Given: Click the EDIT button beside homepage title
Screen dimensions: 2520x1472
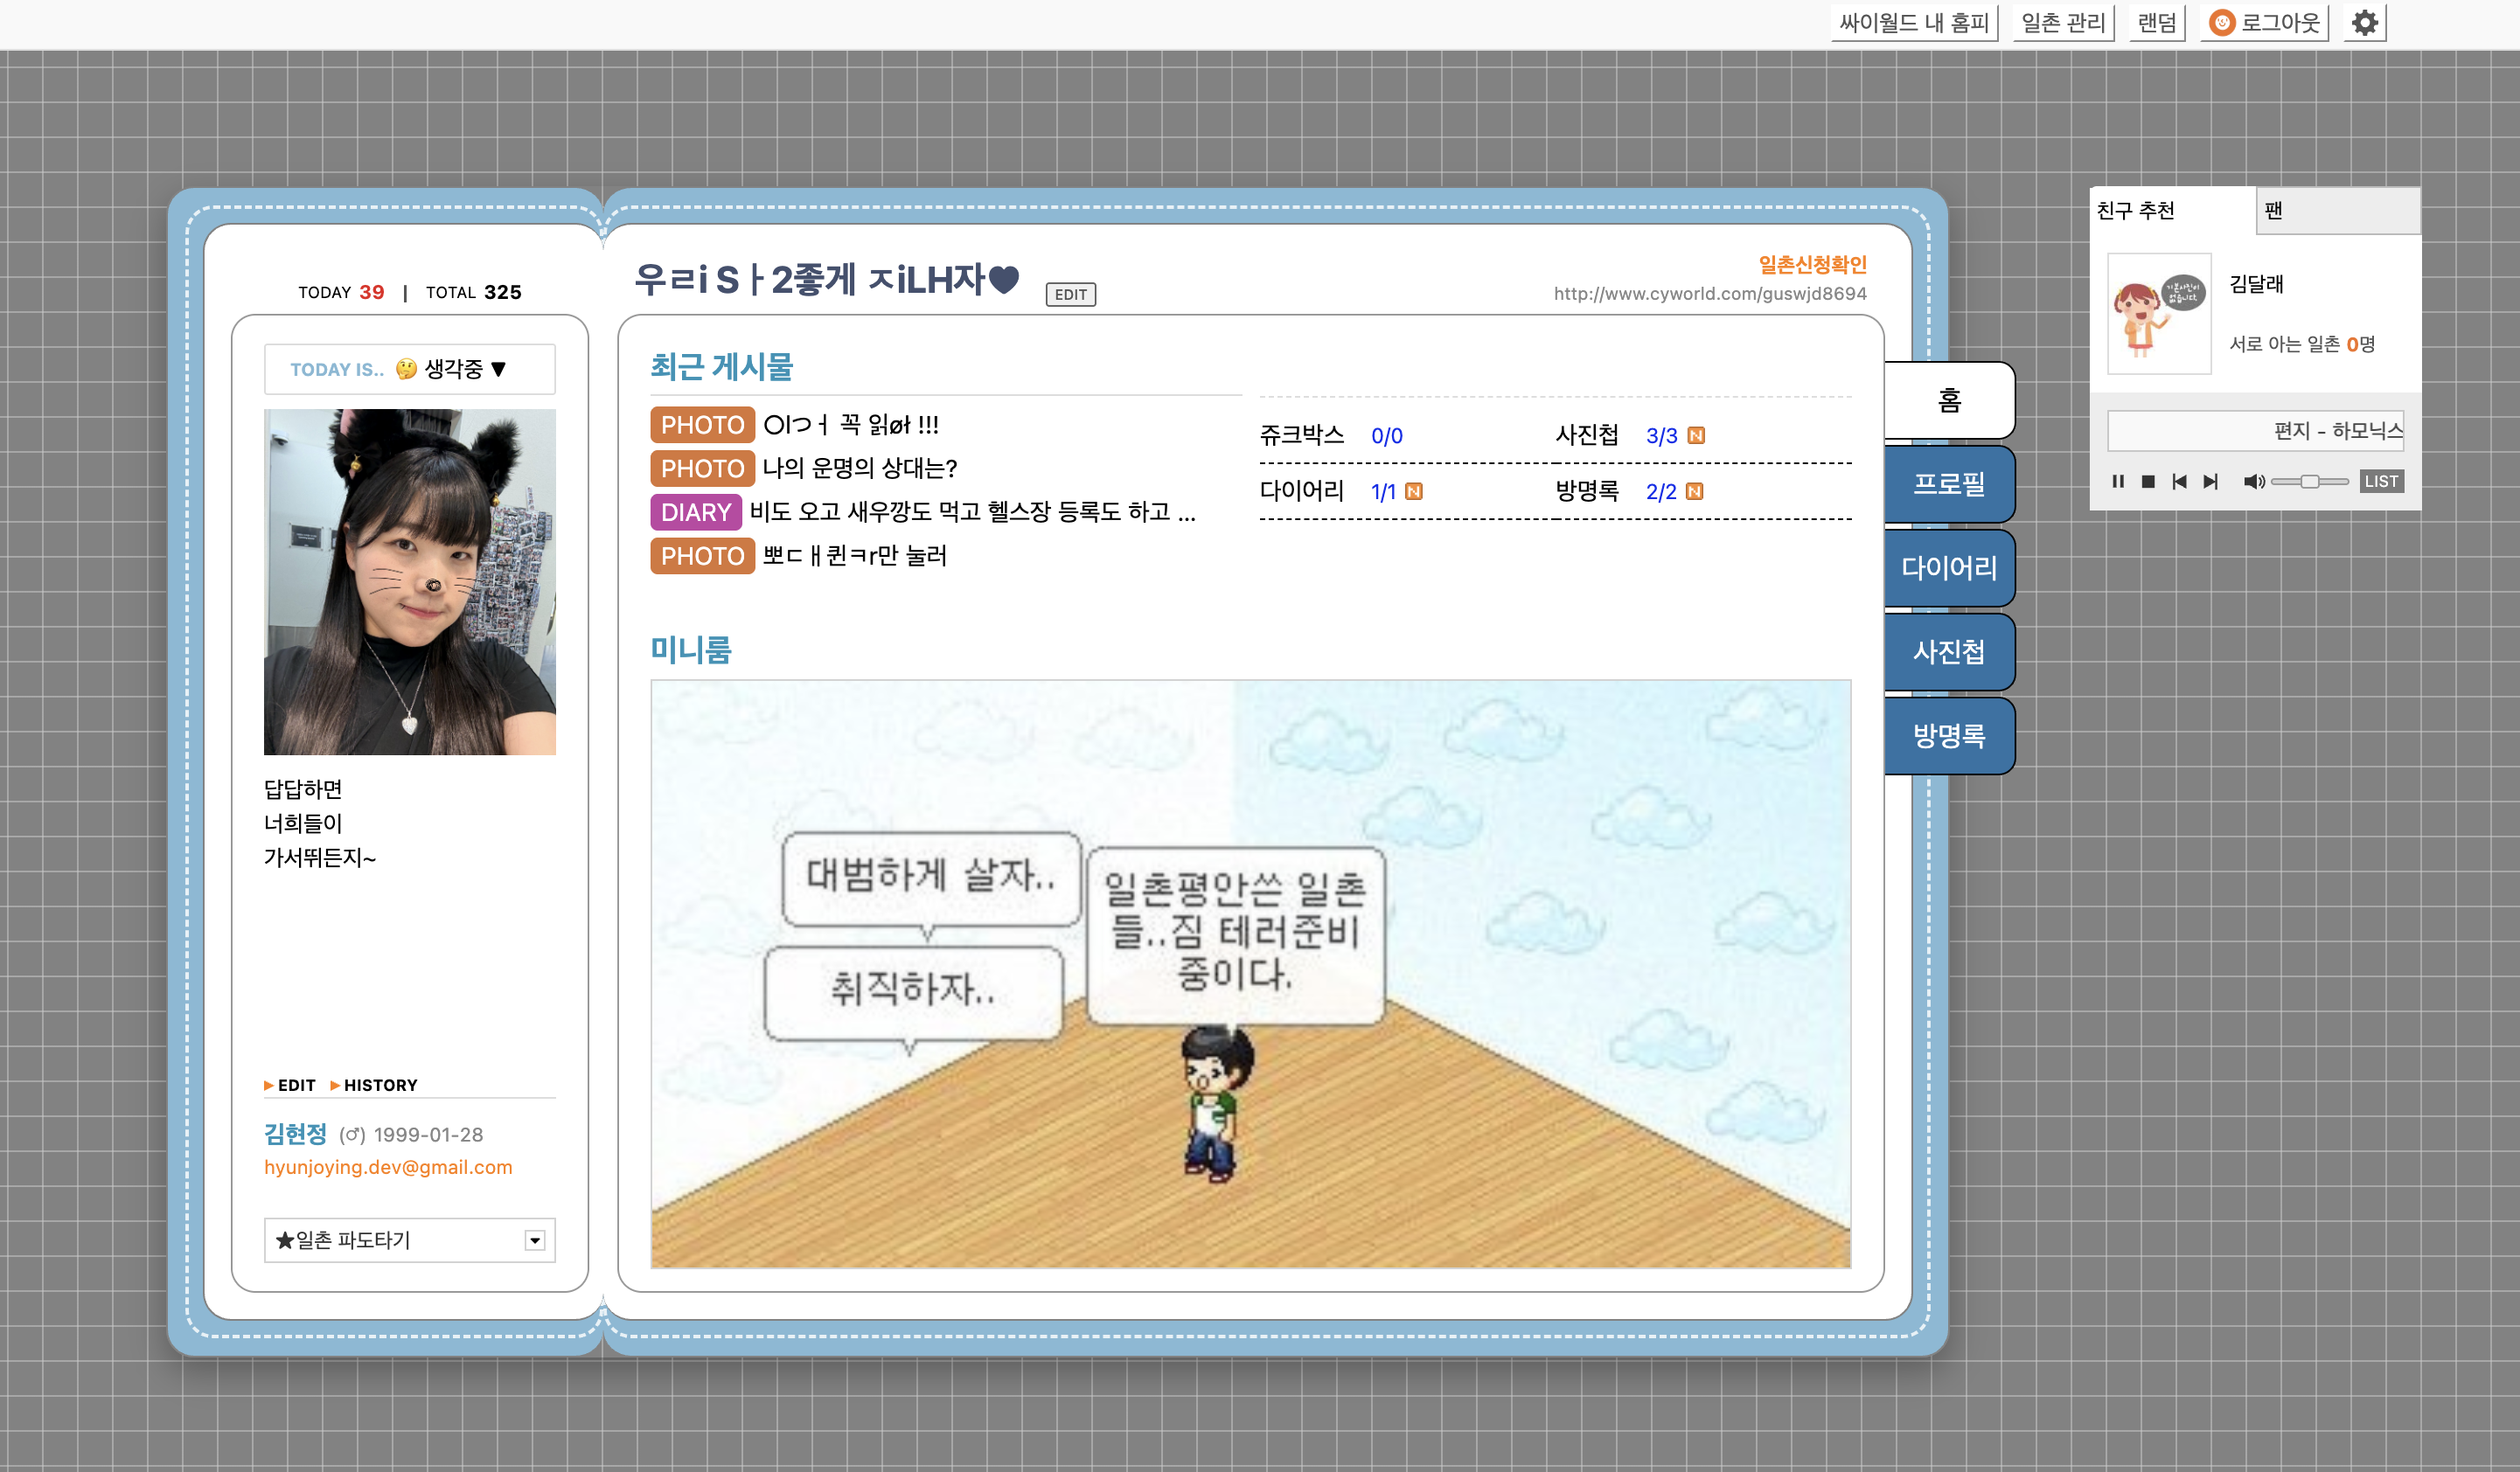Looking at the screenshot, I should point(1070,294).
